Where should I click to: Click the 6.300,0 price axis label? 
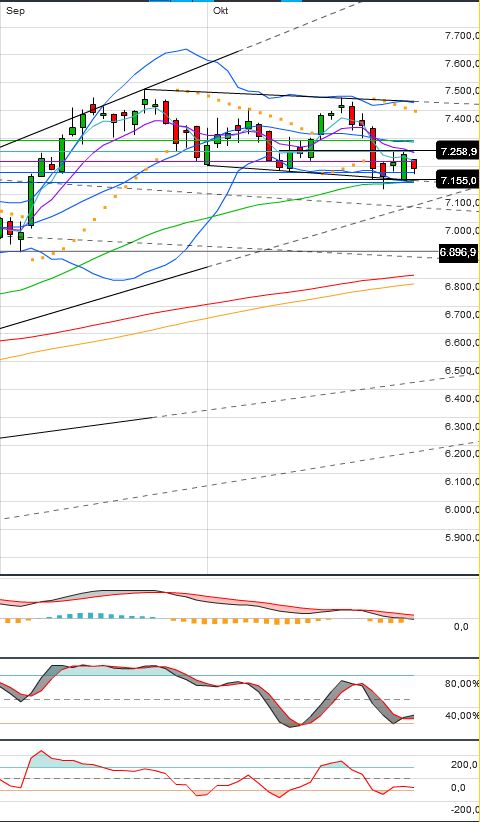(x=462, y=427)
